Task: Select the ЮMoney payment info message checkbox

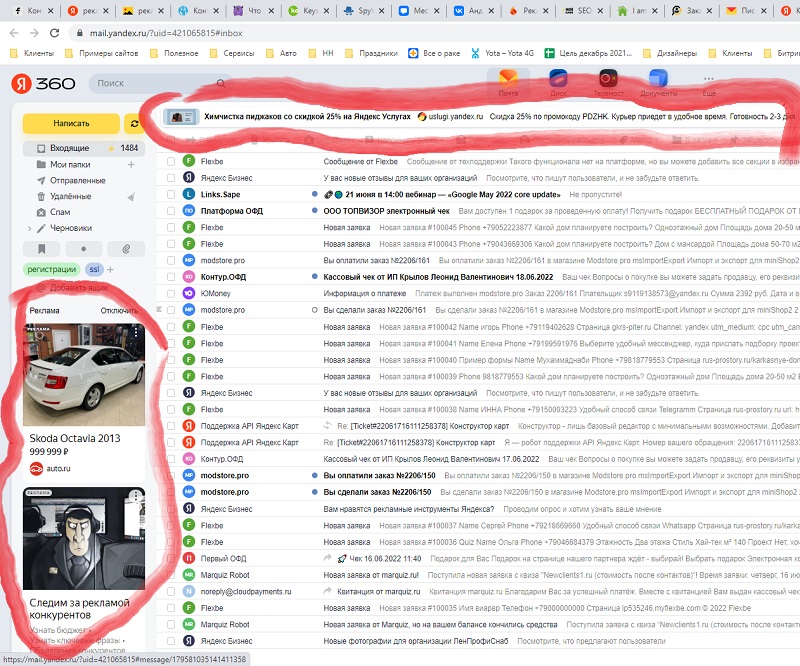Action: (x=171, y=293)
